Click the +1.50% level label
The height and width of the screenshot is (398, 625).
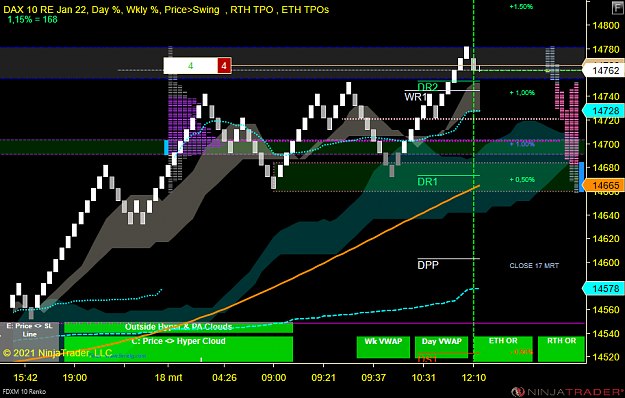point(521,7)
